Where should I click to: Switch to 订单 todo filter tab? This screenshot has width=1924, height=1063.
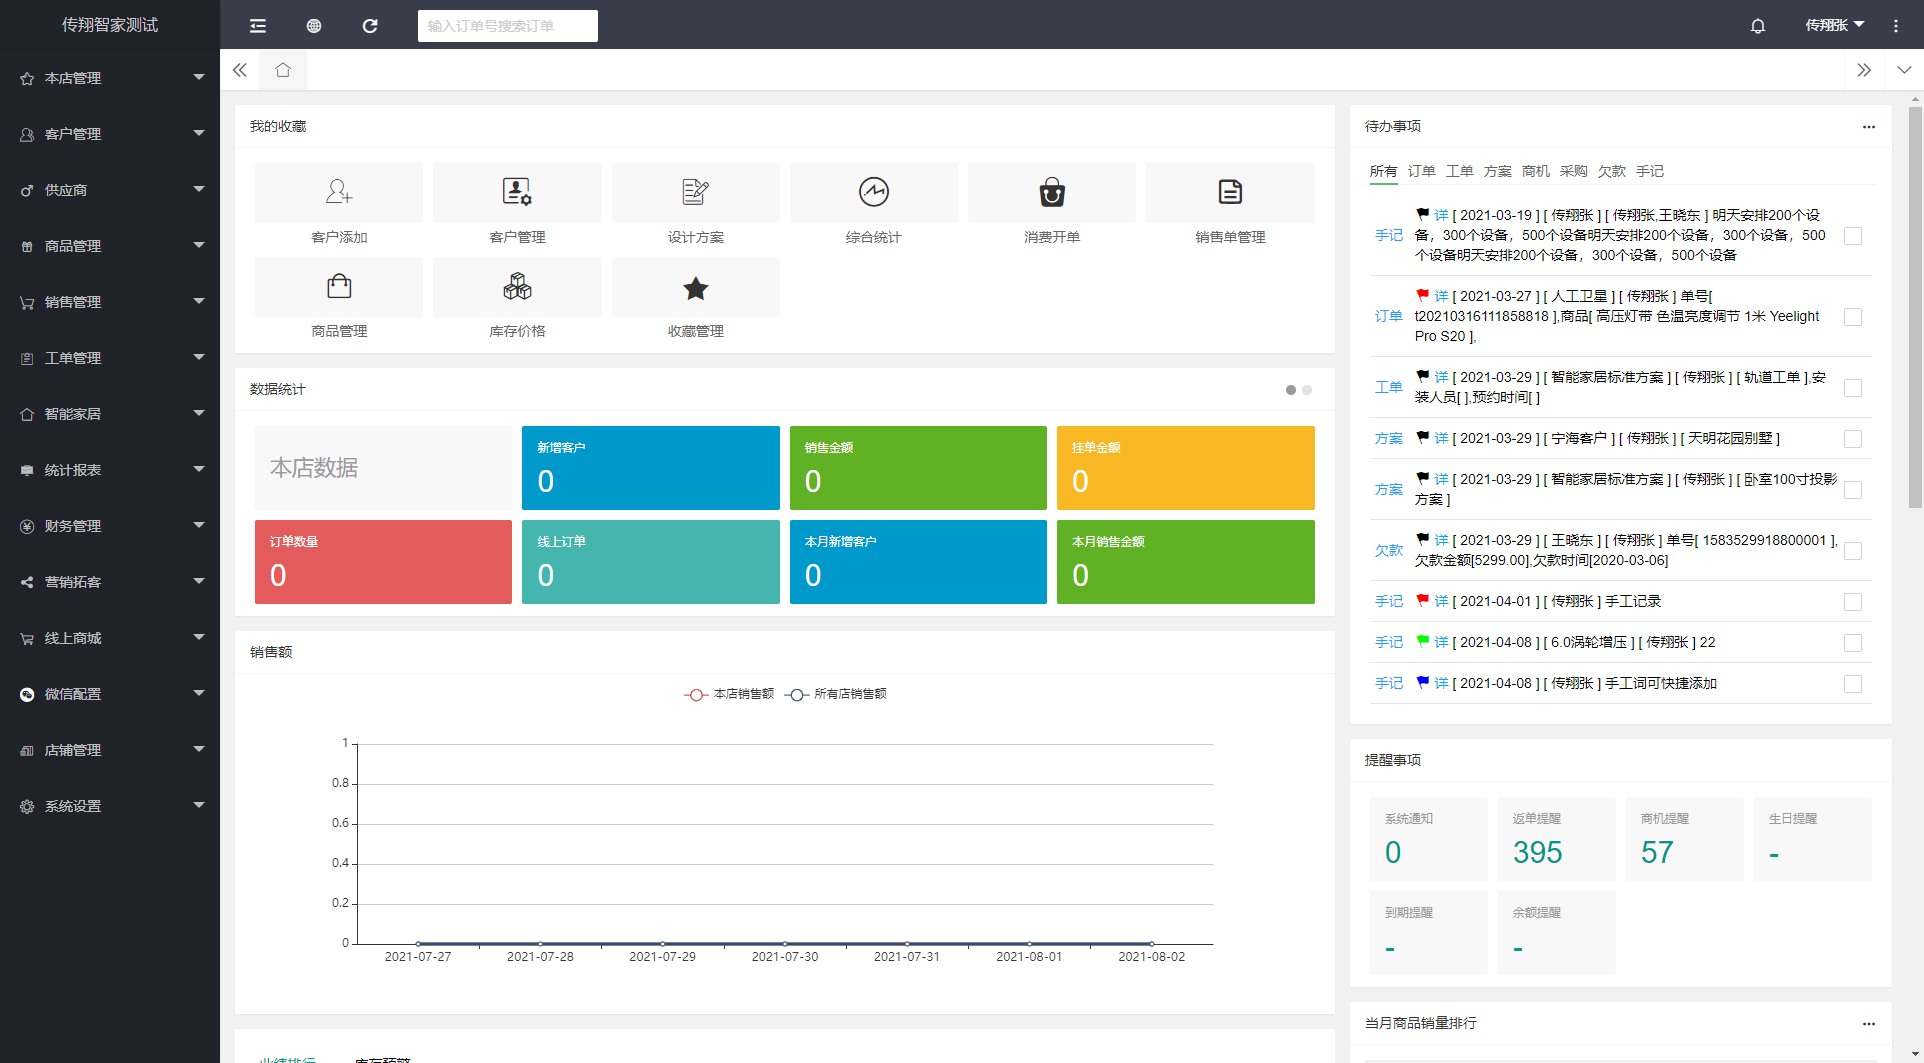pos(1421,171)
